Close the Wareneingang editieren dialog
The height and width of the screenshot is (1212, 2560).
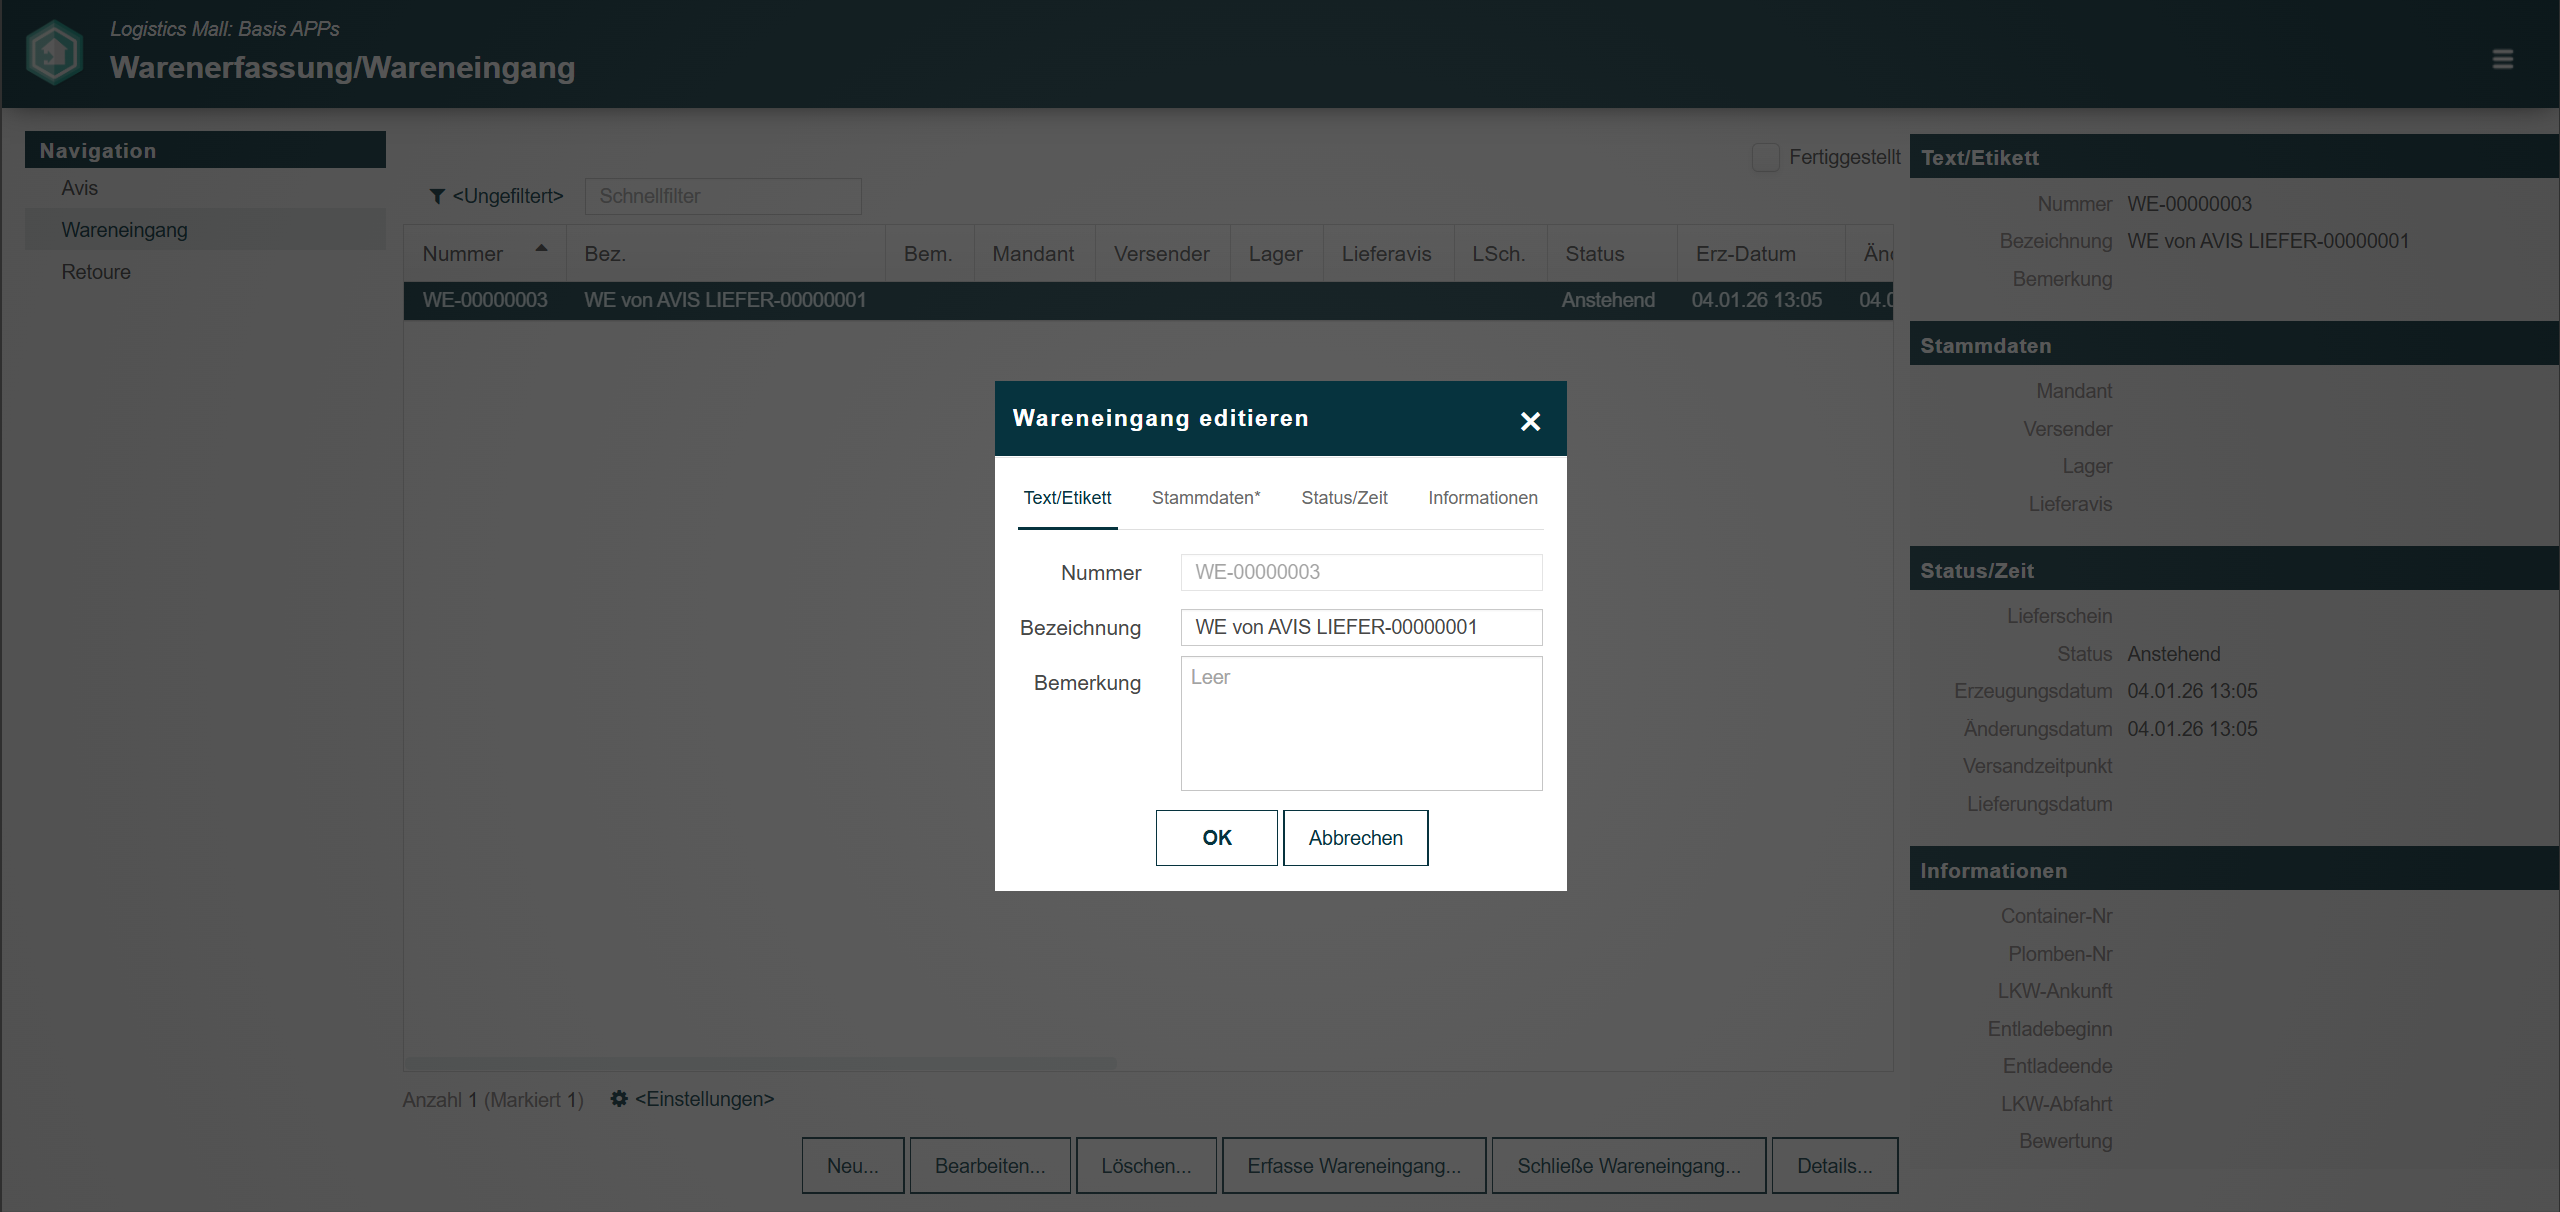click(x=1530, y=421)
